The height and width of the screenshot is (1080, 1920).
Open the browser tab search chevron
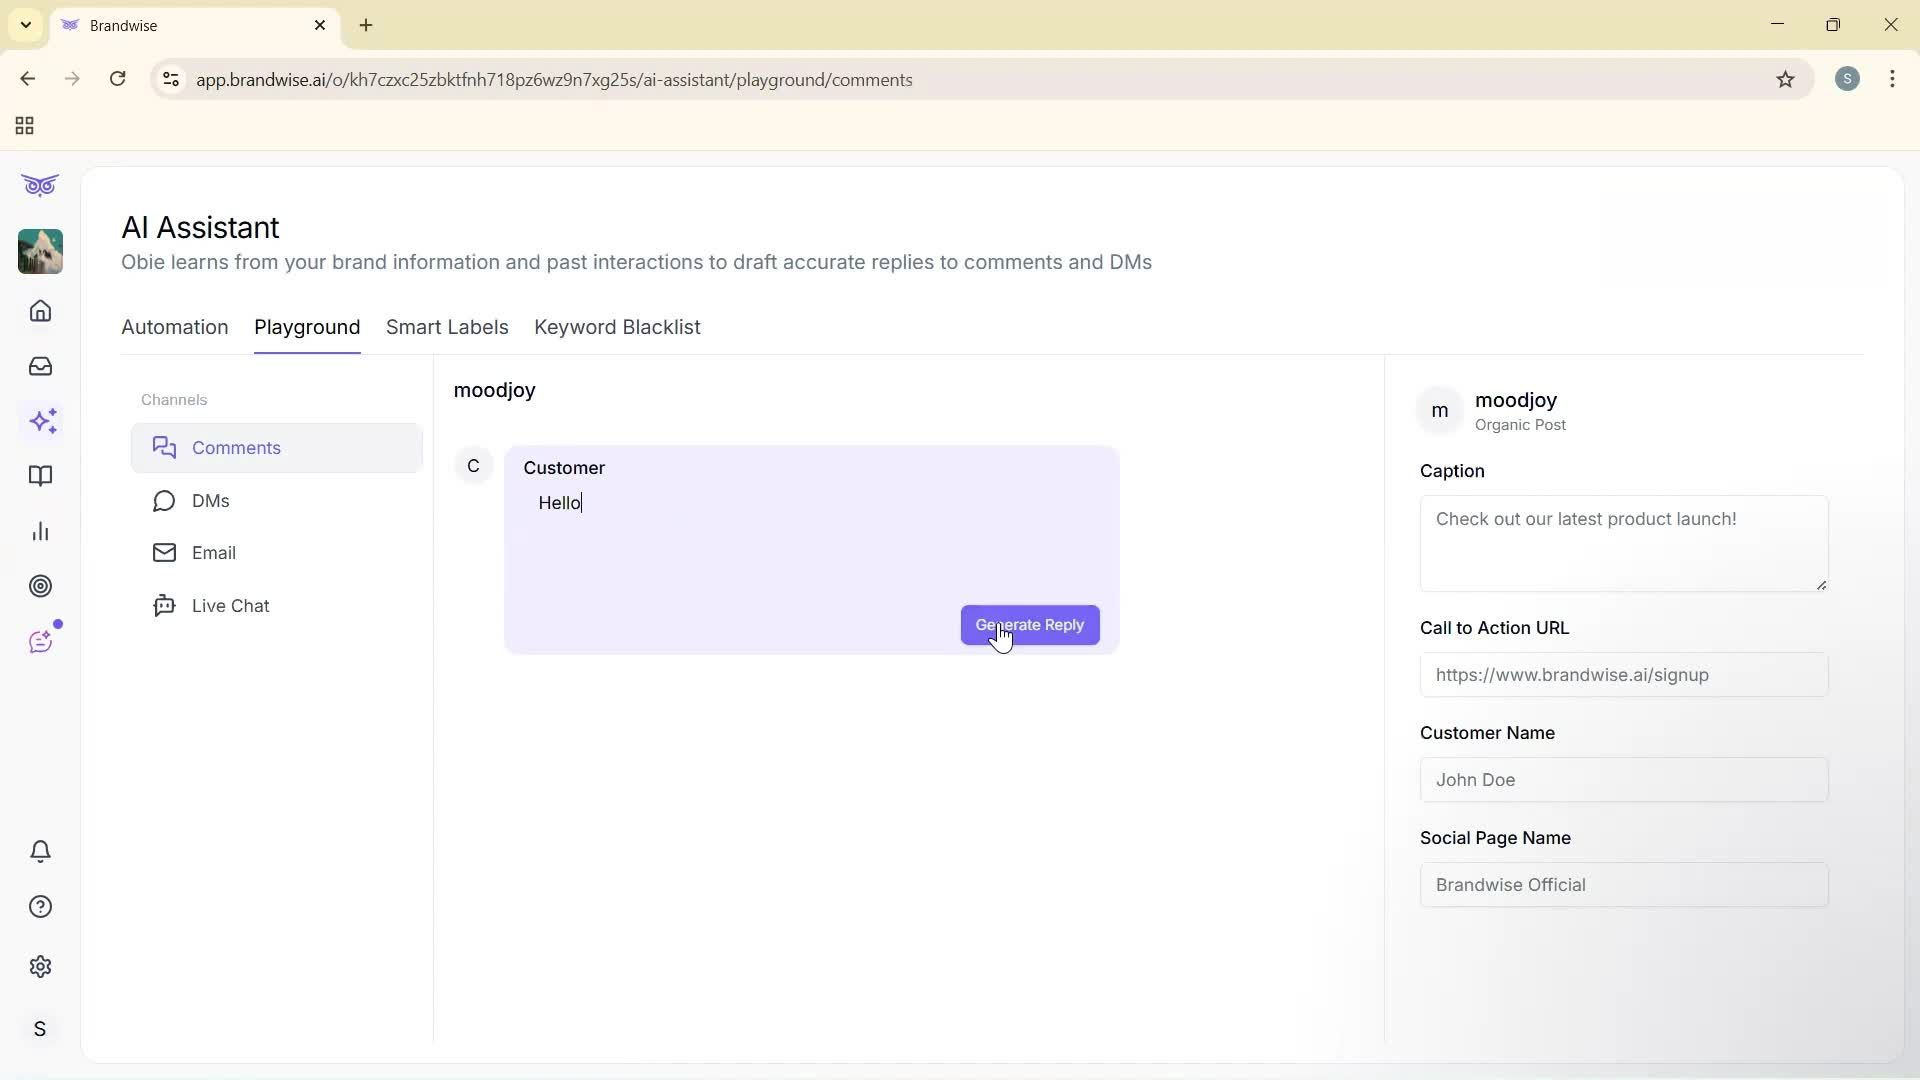tap(25, 25)
